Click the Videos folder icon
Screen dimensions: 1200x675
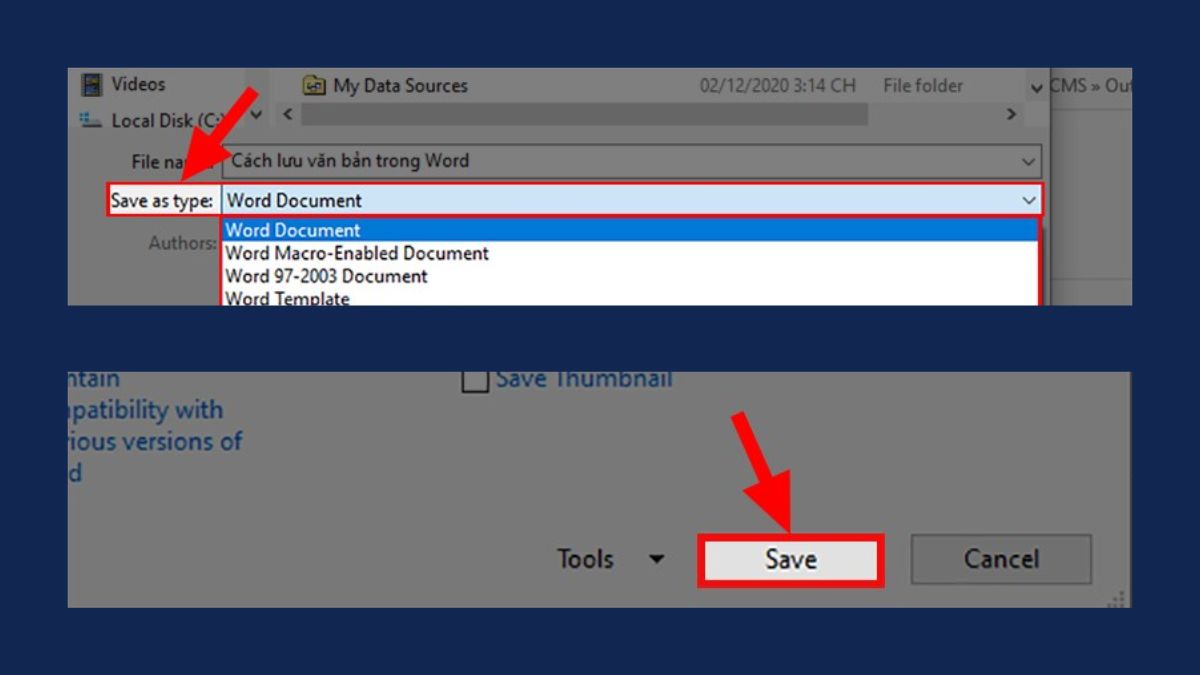92,85
